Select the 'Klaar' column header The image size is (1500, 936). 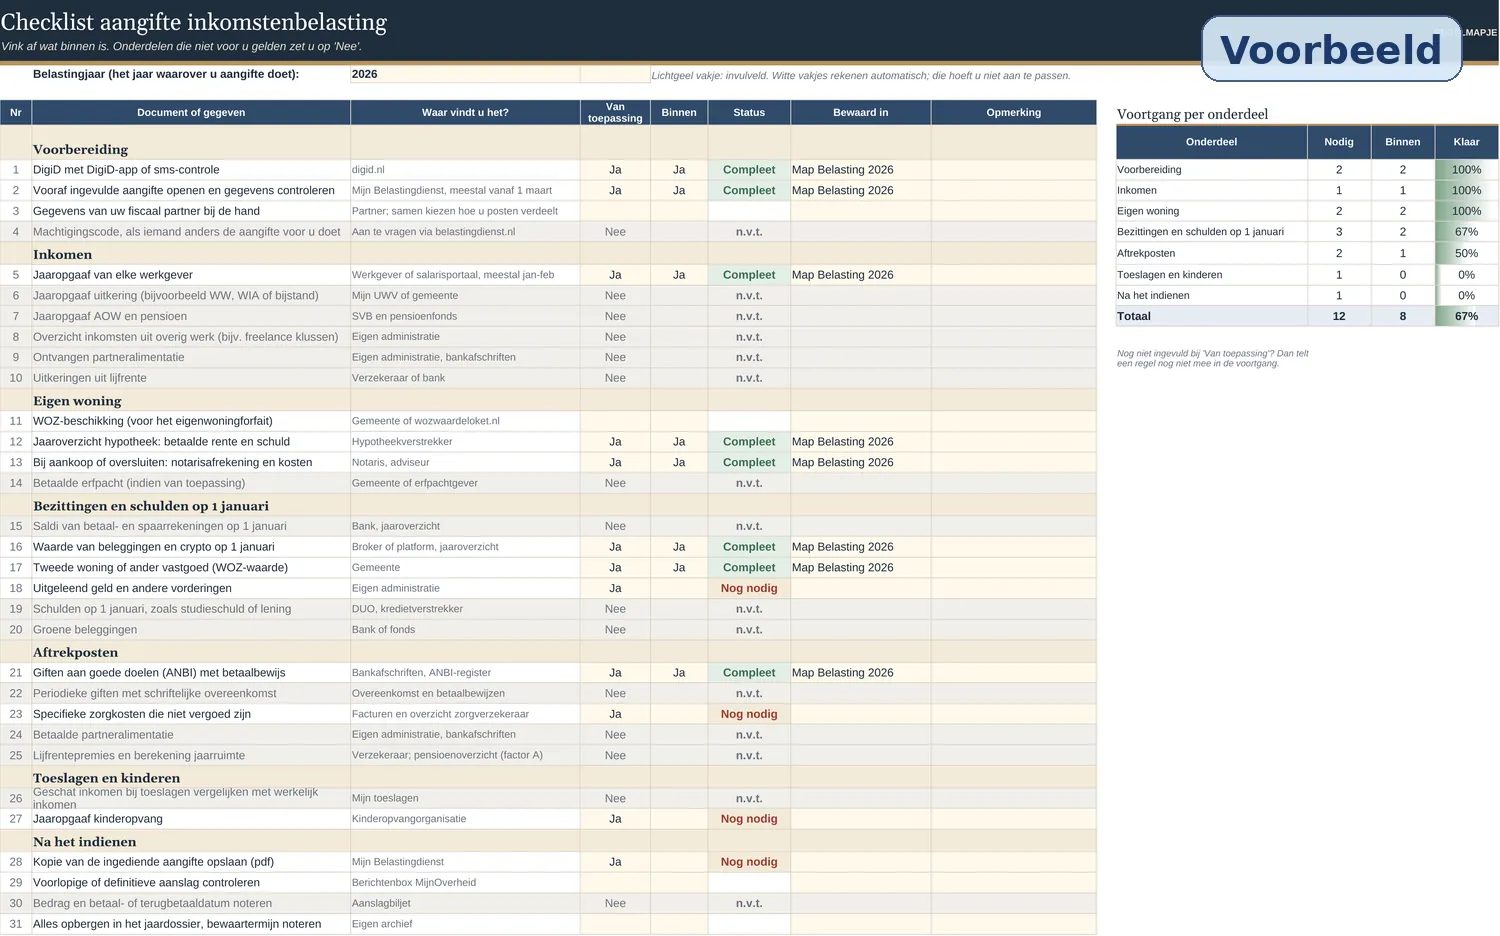click(1466, 142)
